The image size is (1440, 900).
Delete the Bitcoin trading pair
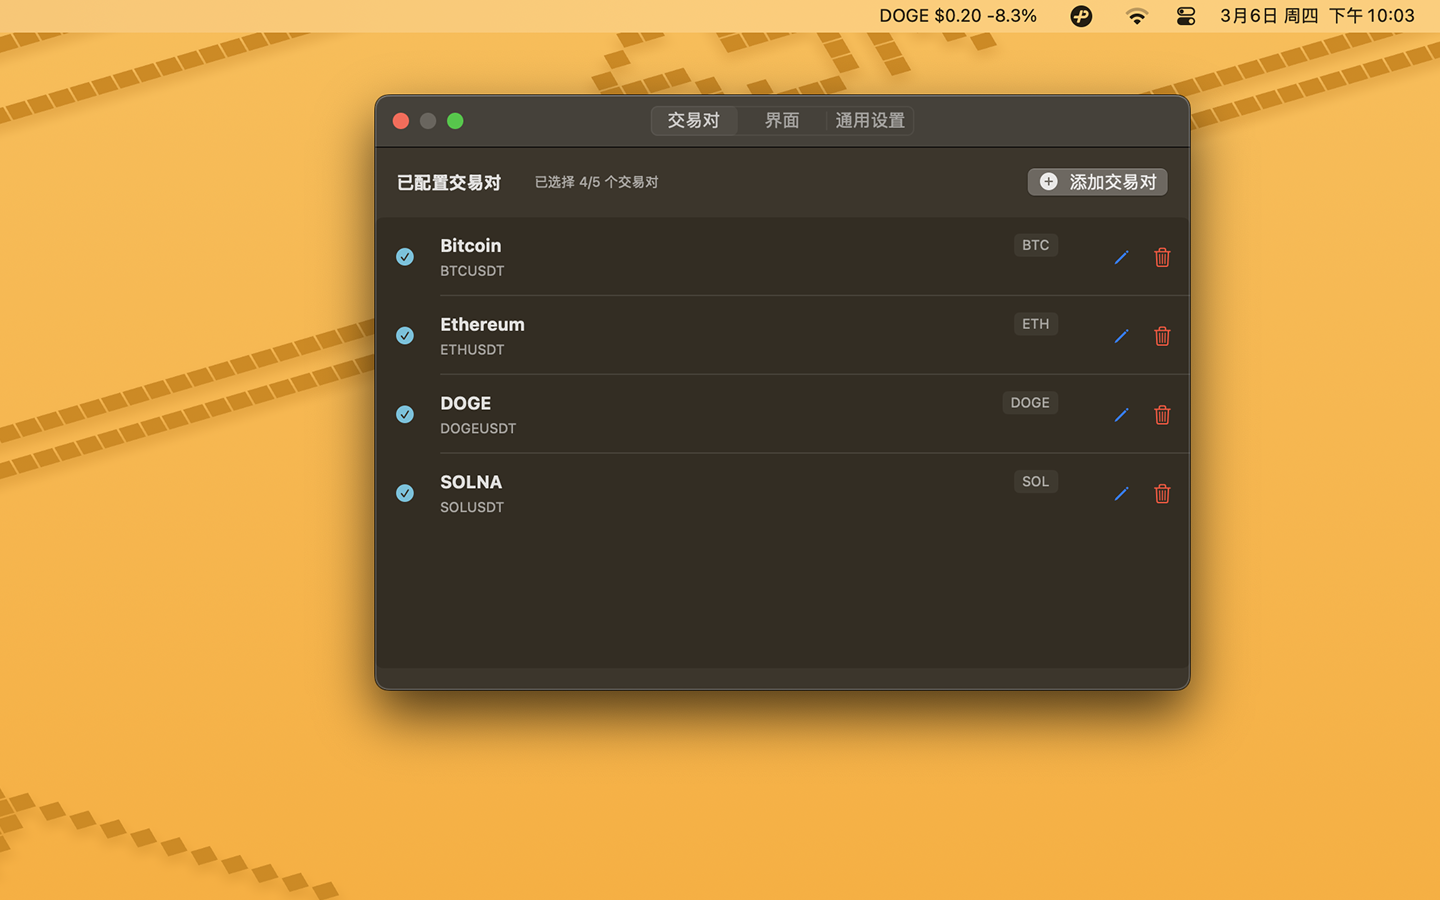[1162, 257]
